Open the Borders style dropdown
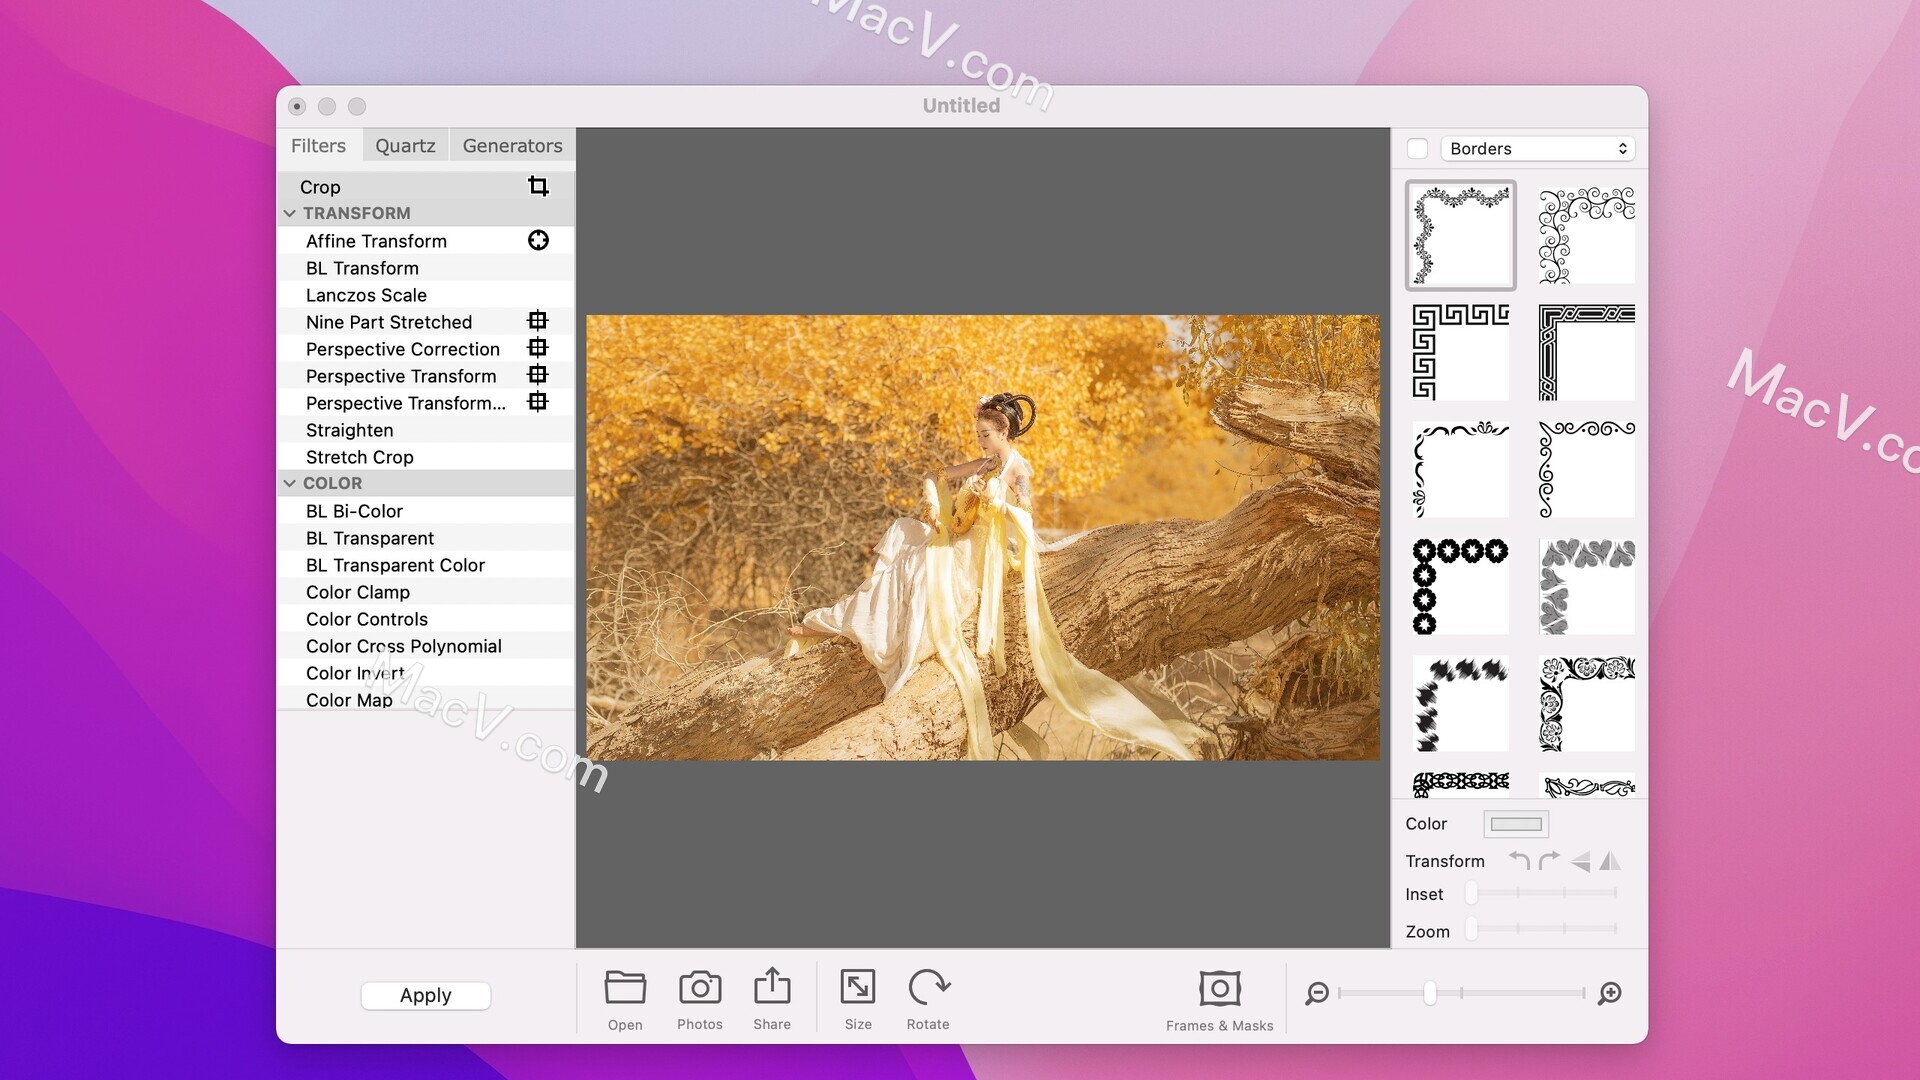The width and height of the screenshot is (1920, 1080). point(1535,148)
